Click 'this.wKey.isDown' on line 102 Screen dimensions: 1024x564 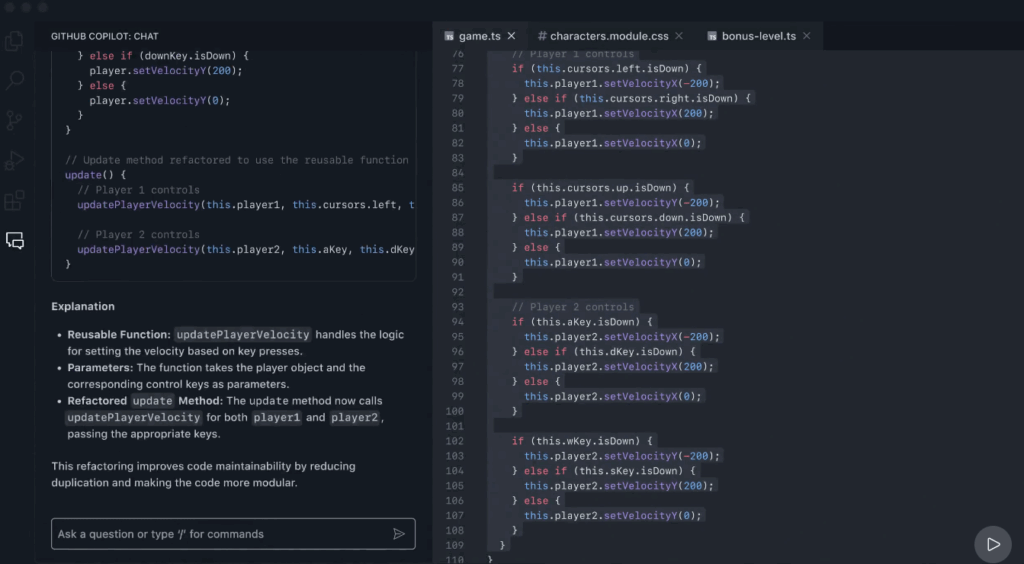(584, 441)
